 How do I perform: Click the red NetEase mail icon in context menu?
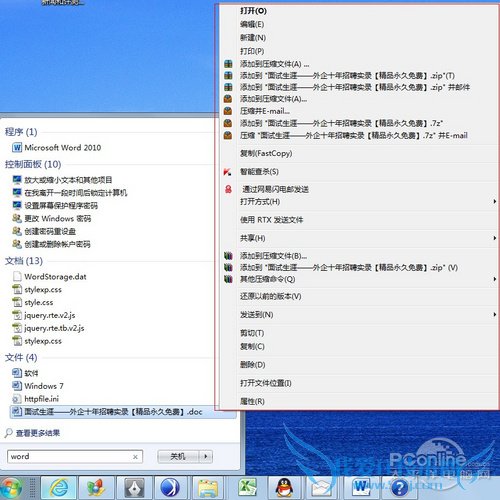pyautogui.click(x=228, y=189)
